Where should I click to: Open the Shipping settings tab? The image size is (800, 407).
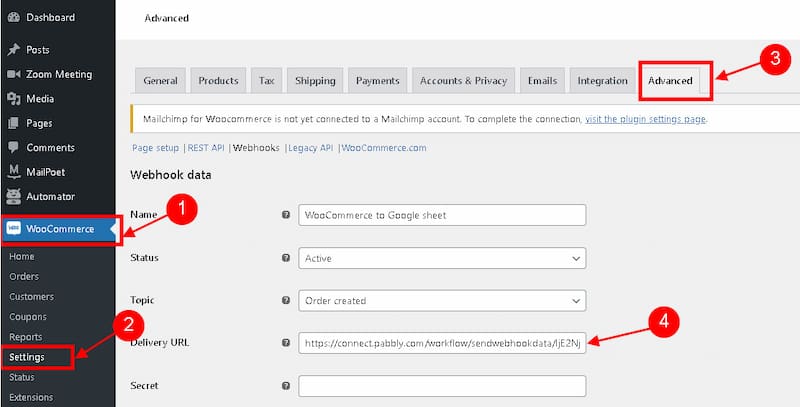315,81
